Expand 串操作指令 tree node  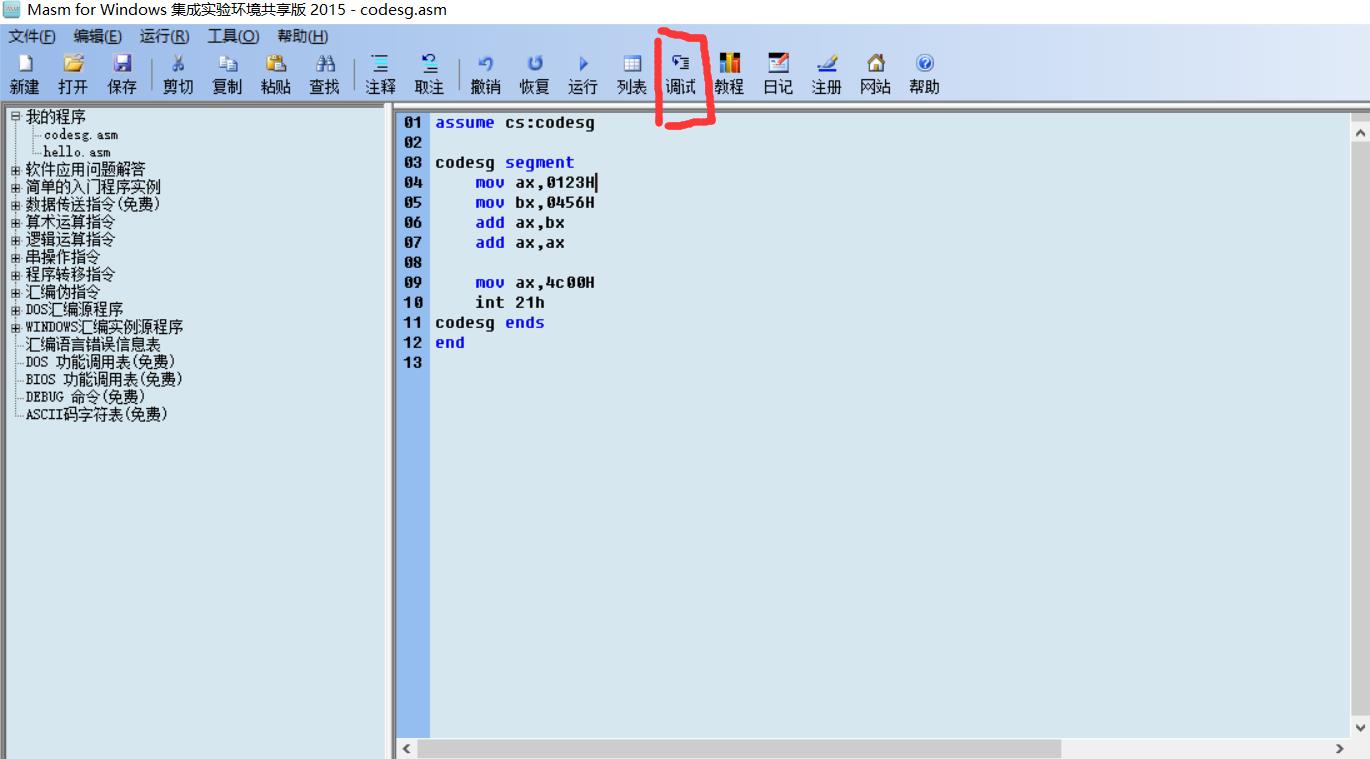tap(15, 257)
